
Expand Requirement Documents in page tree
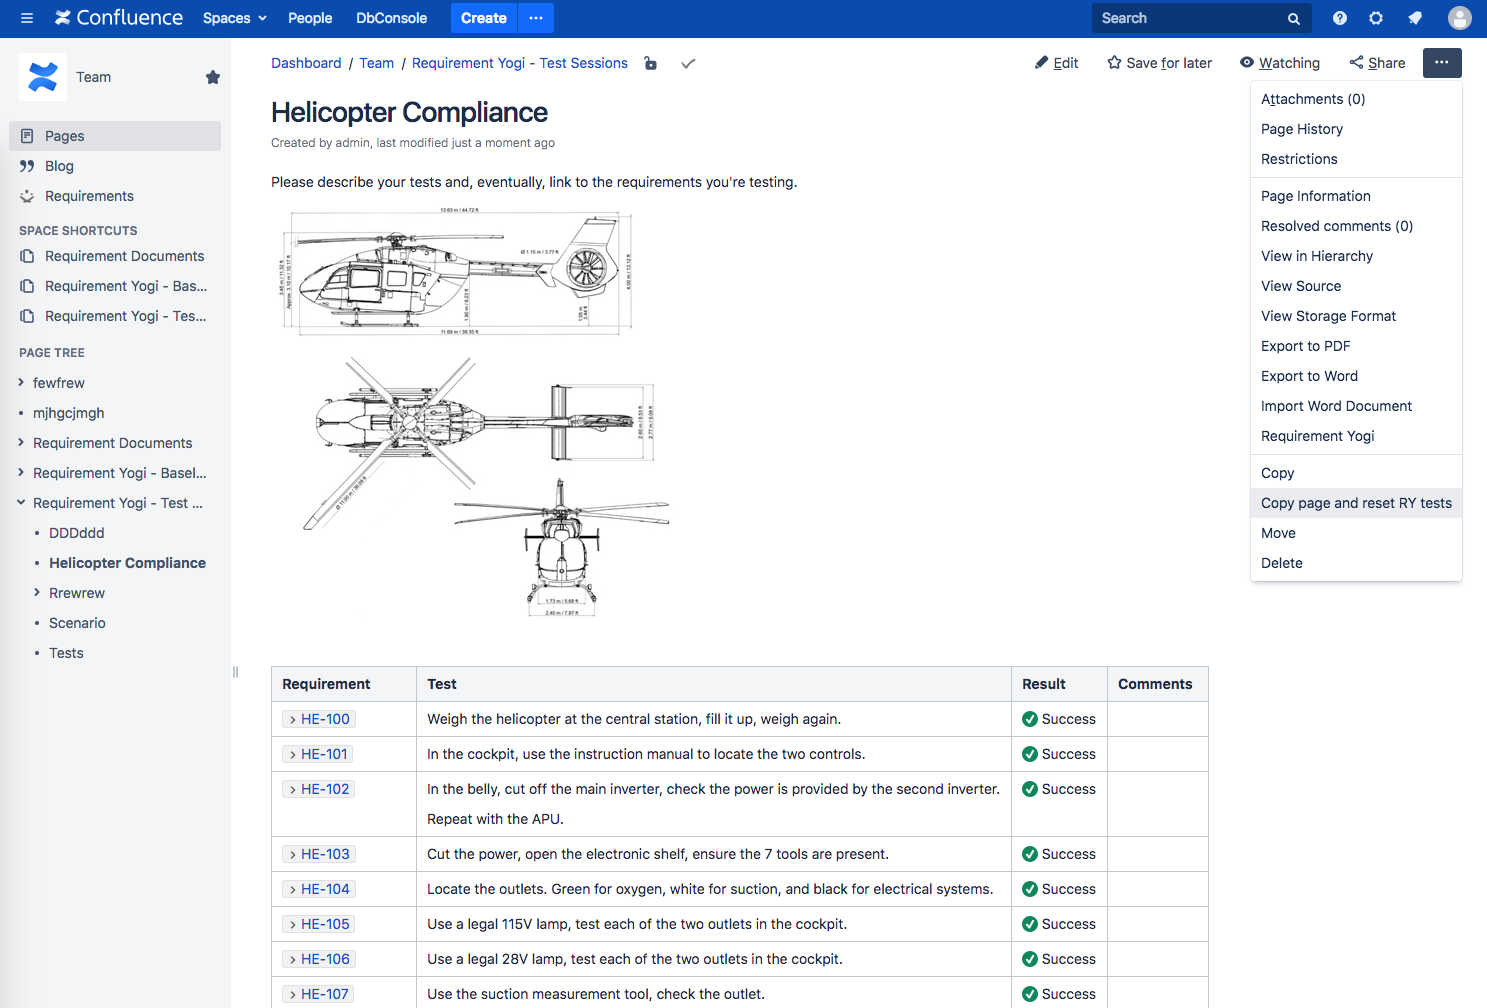(x=21, y=443)
